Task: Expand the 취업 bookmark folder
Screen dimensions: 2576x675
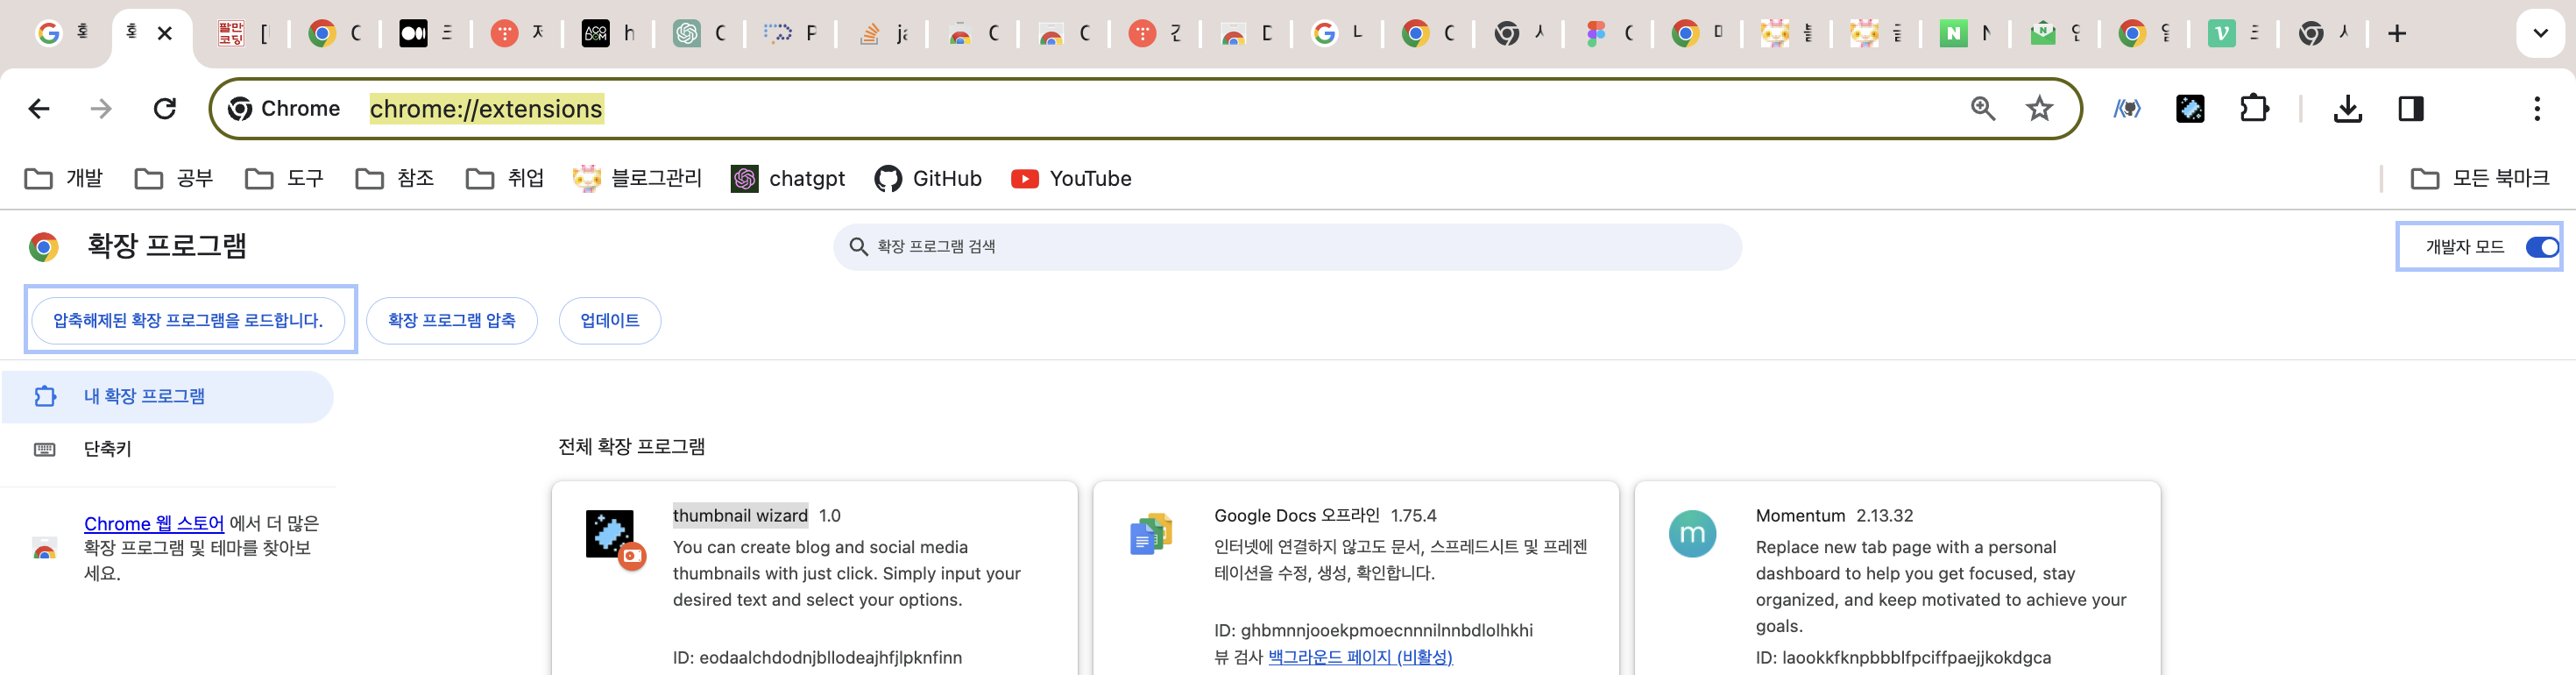Action: (x=505, y=179)
